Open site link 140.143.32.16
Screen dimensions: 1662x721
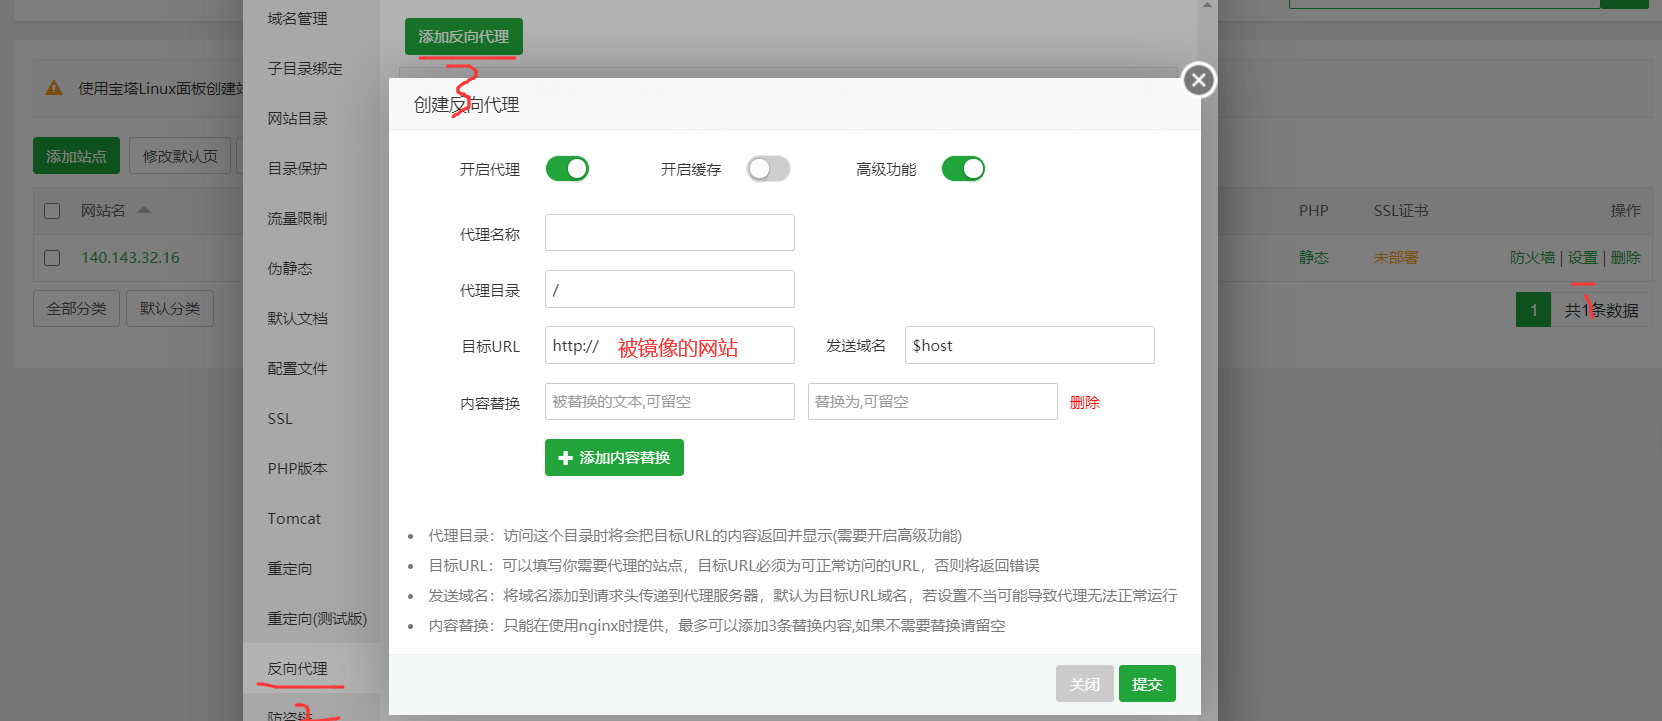(130, 258)
